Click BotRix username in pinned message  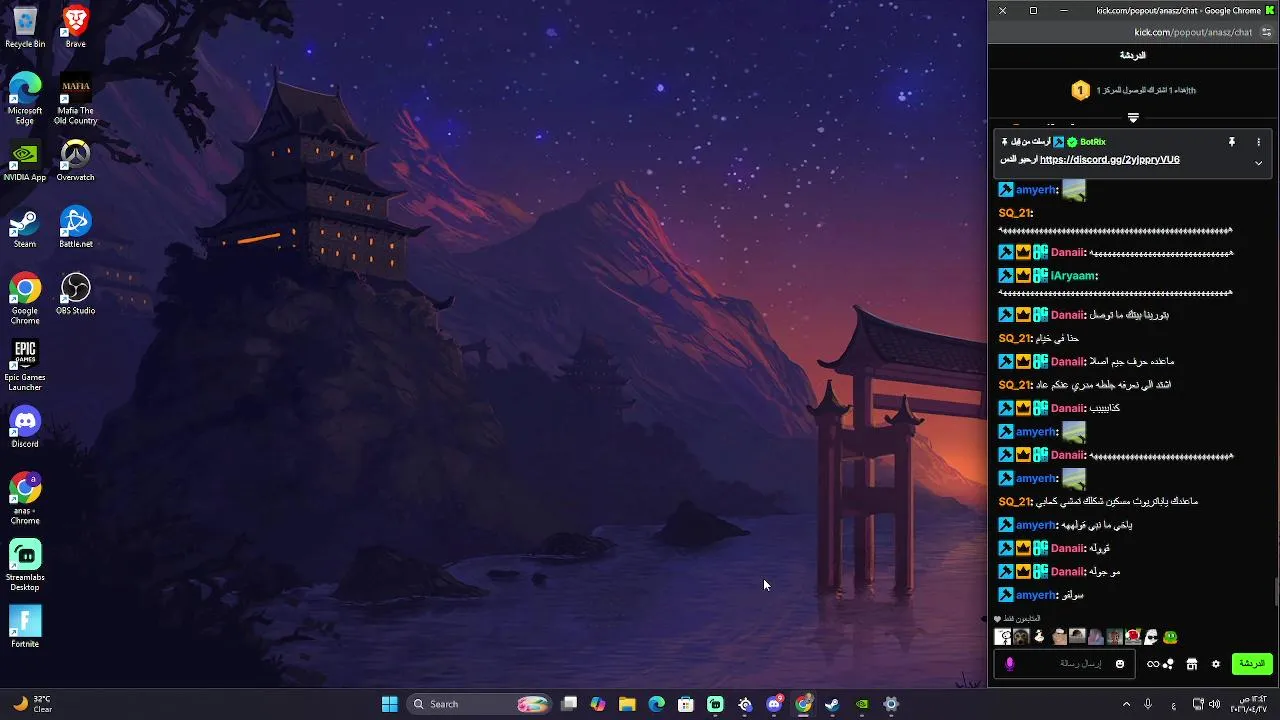1092,142
